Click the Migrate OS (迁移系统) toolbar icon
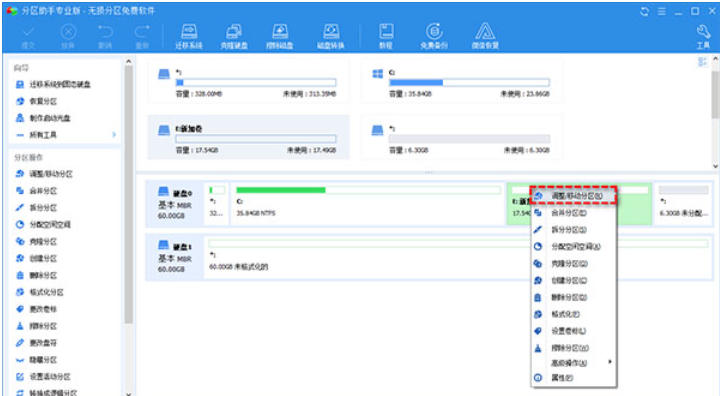 [x=189, y=36]
